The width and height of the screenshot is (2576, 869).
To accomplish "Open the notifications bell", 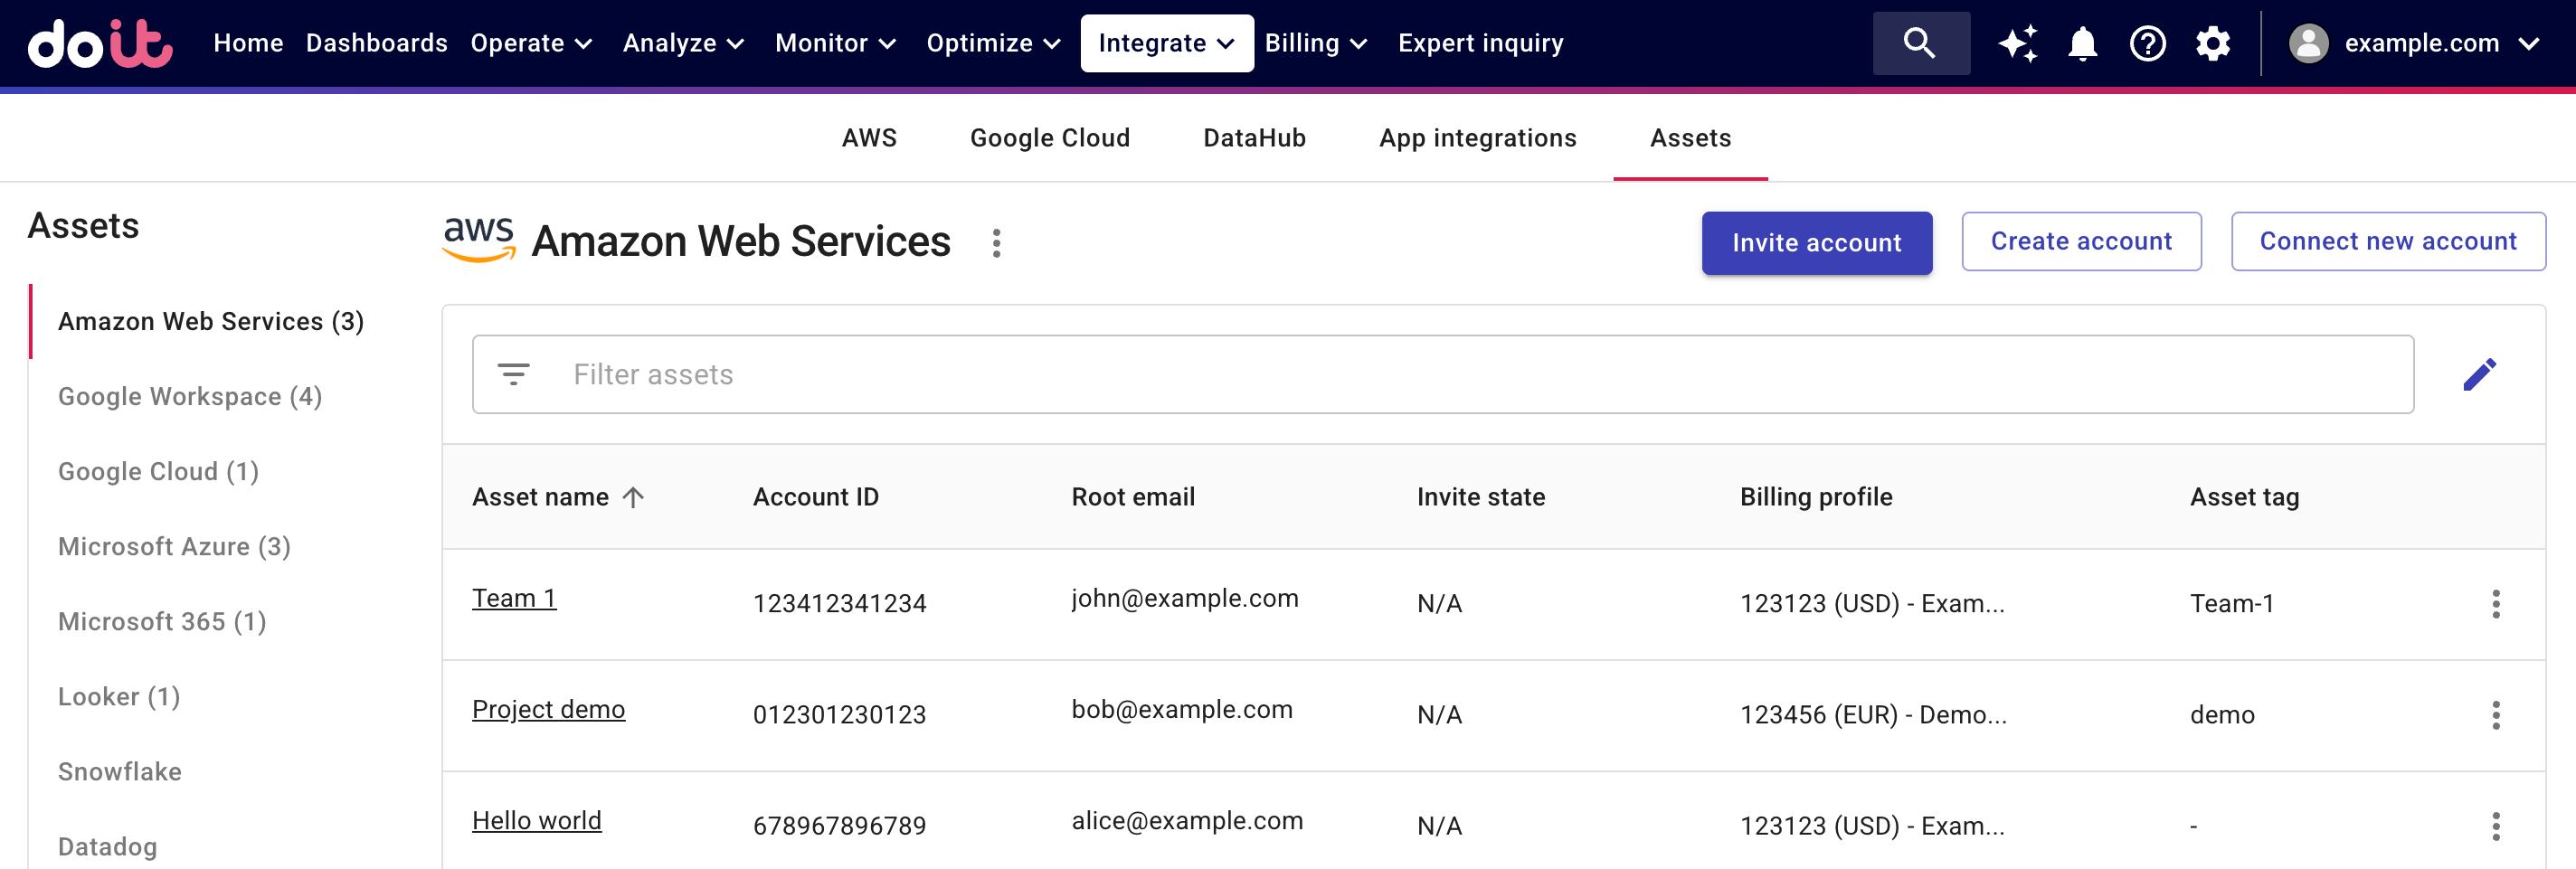I will pos(2082,43).
